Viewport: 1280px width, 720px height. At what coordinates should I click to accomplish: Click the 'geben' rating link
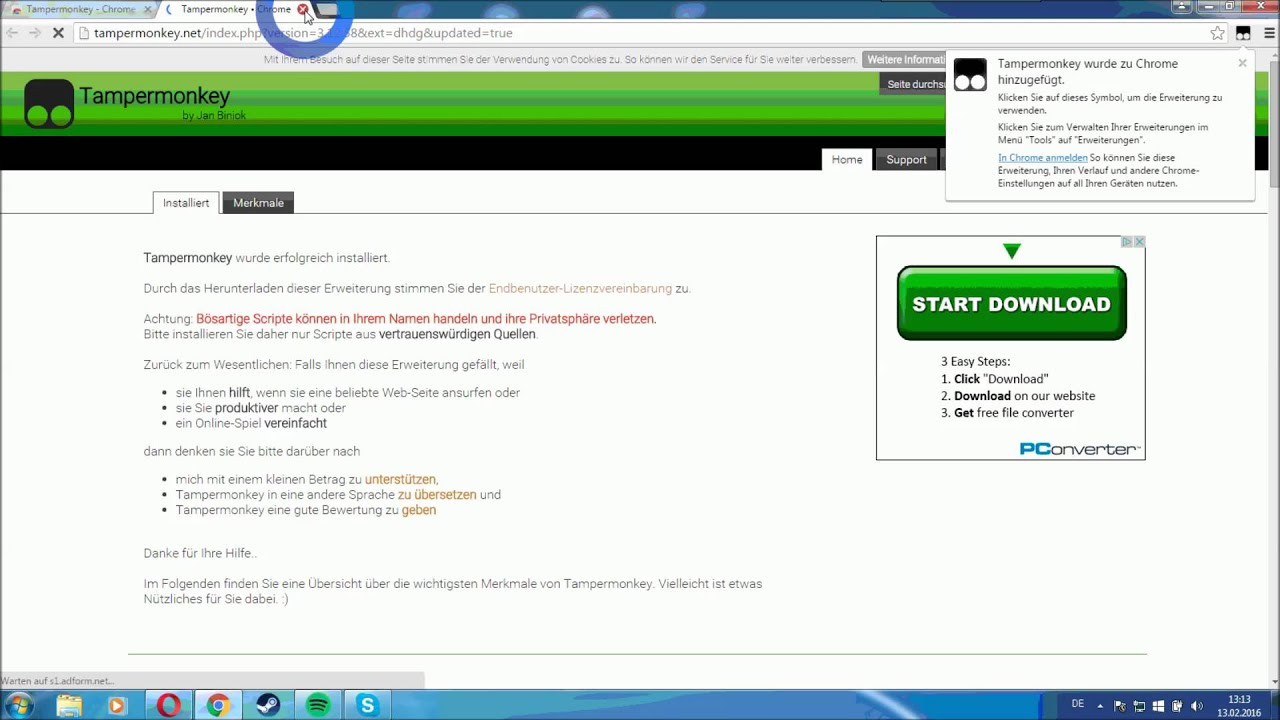418,510
